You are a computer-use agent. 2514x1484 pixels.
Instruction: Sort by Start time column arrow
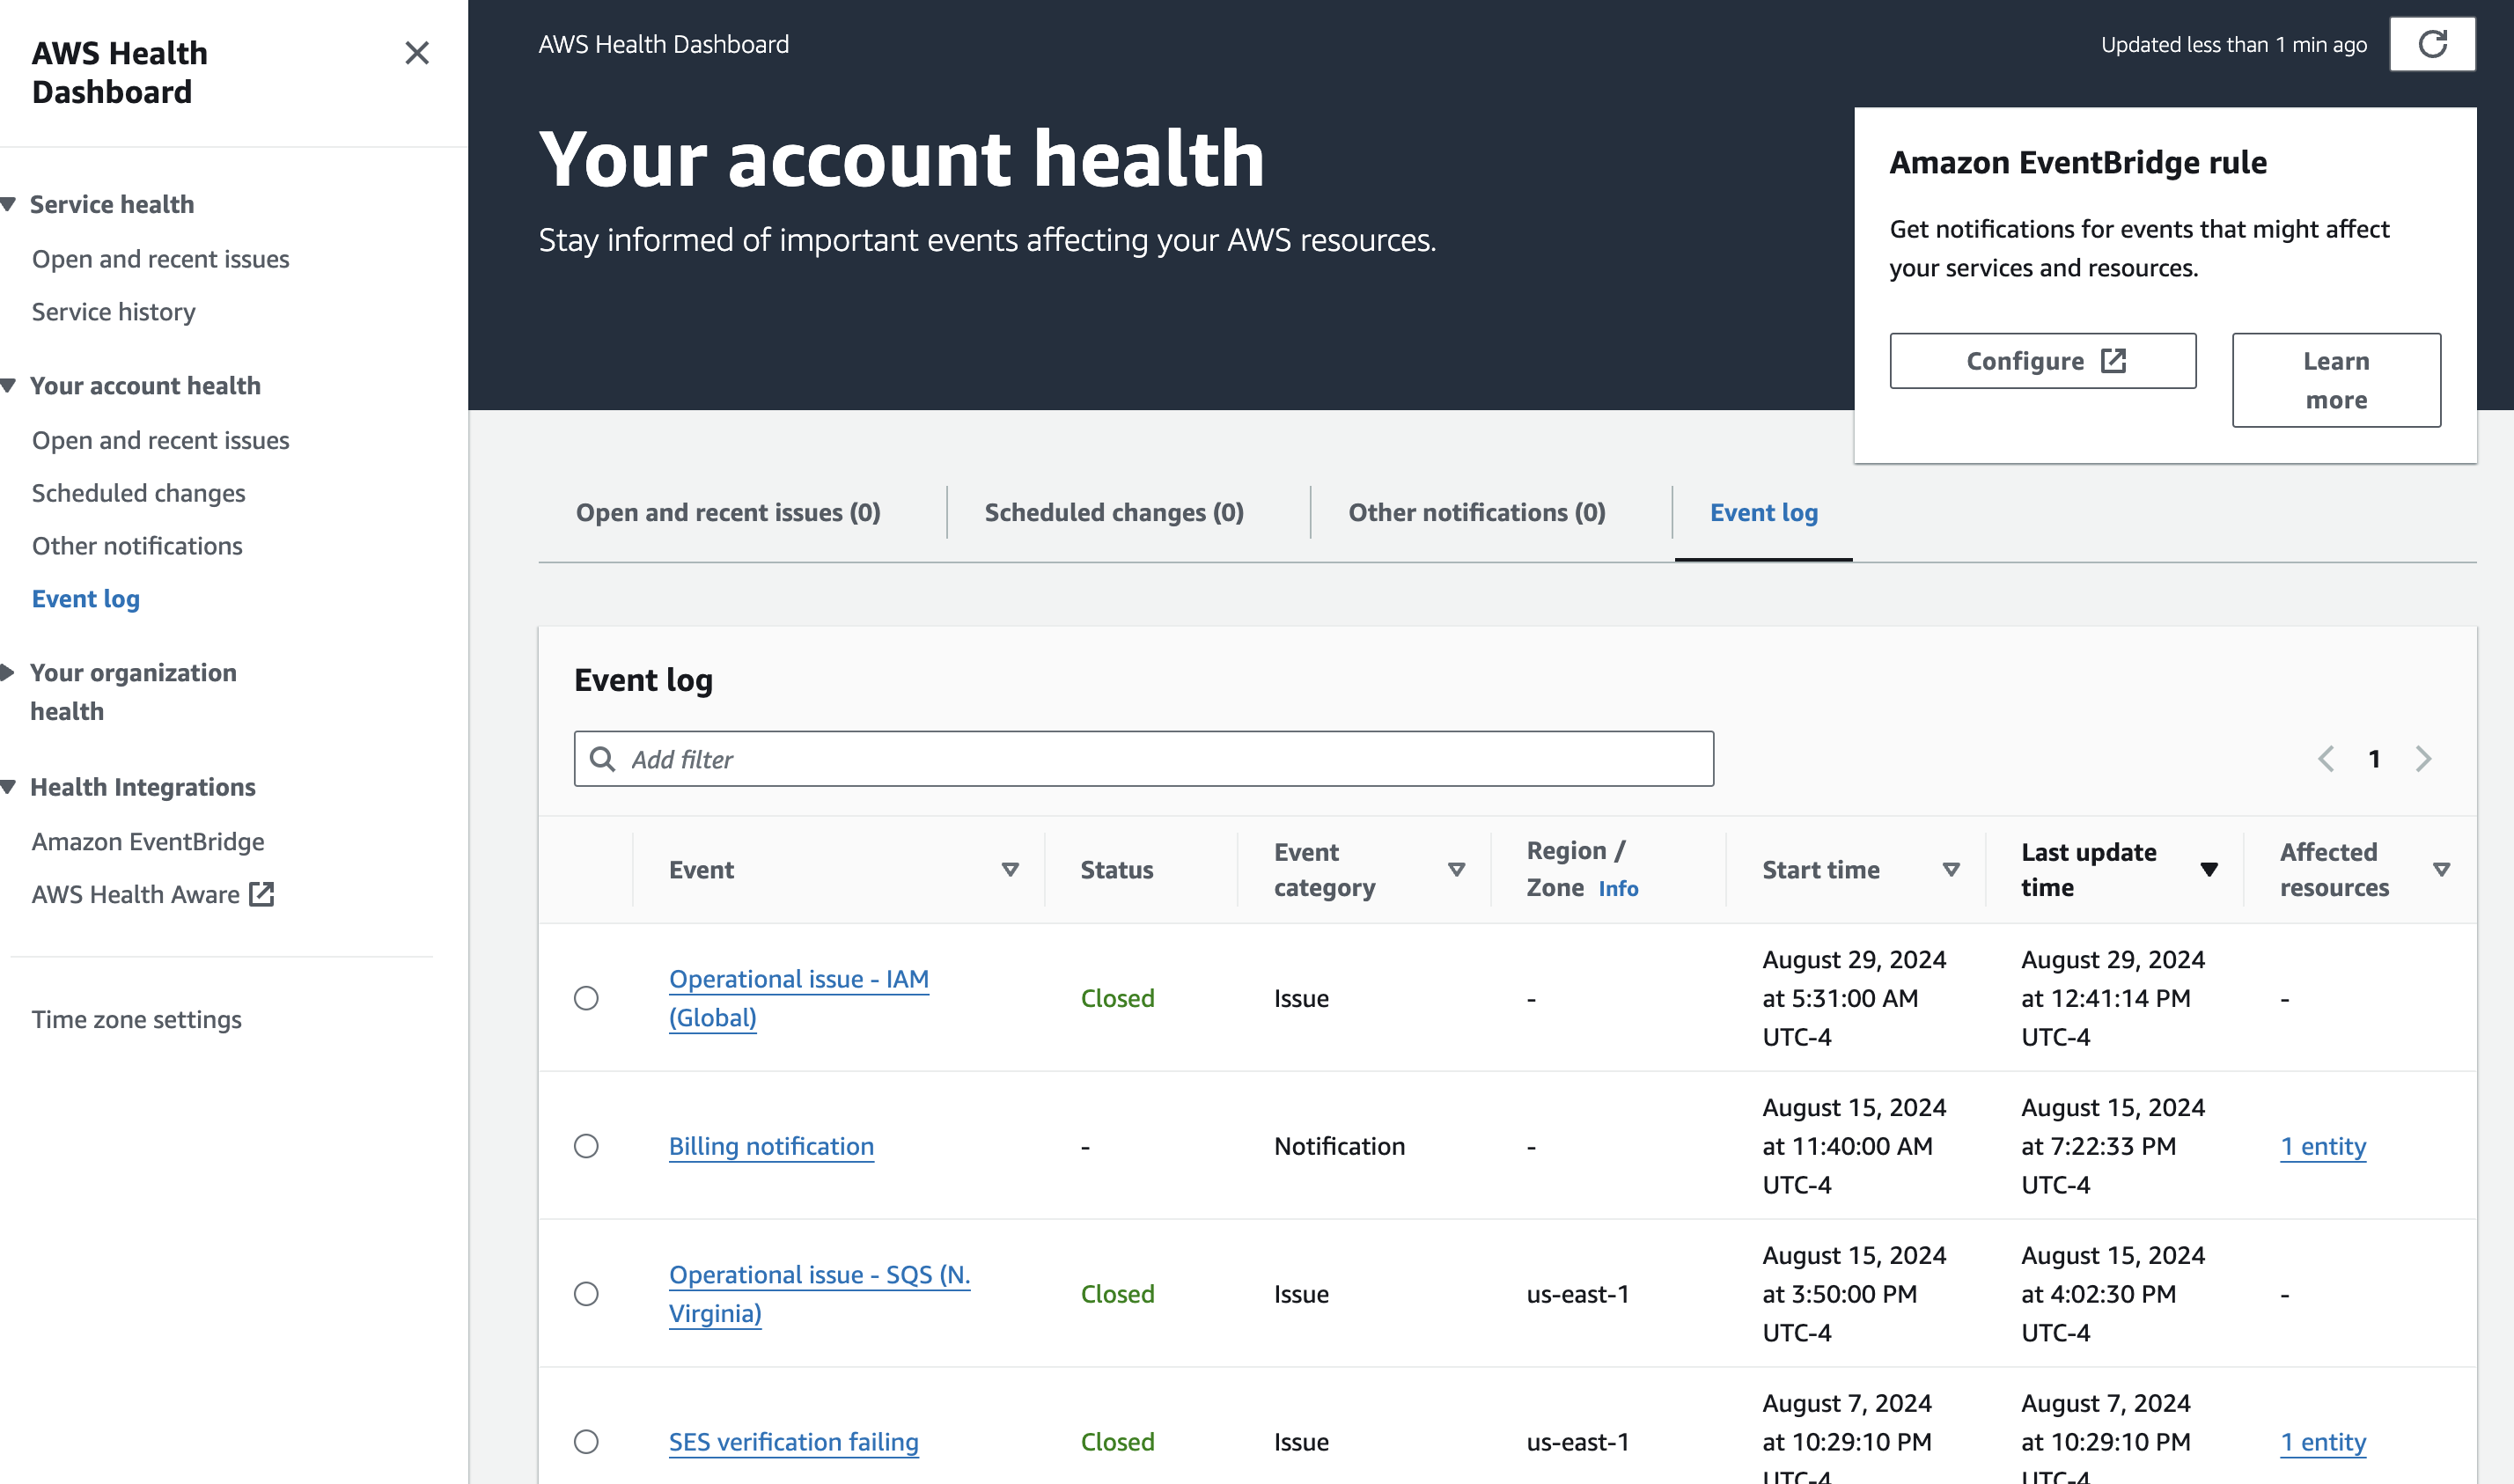click(1951, 870)
